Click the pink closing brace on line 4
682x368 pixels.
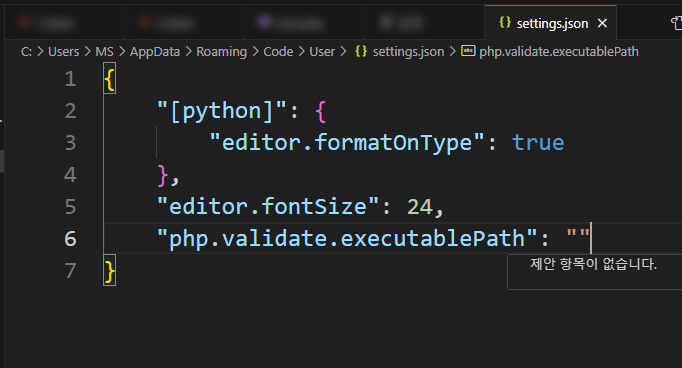[x=162, y=175]
